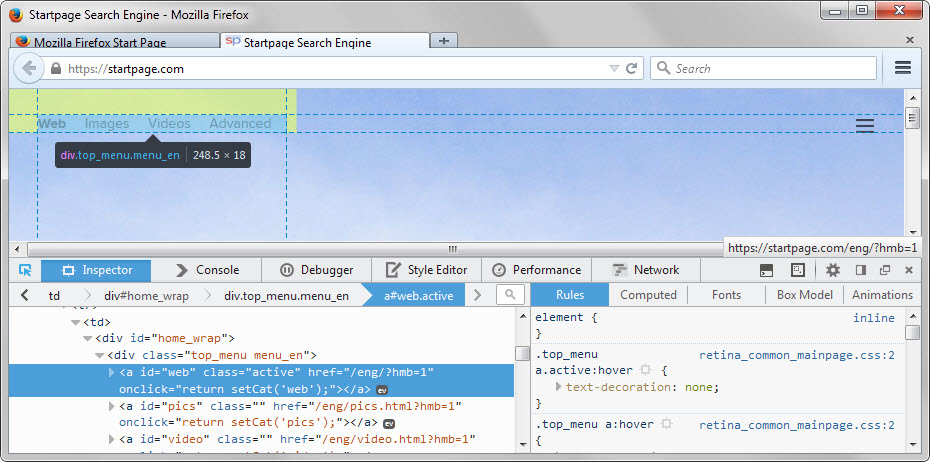This screenshot has width=930, height=462.
Task: Dock devtools to the side of window
Action: click(861, 270)
